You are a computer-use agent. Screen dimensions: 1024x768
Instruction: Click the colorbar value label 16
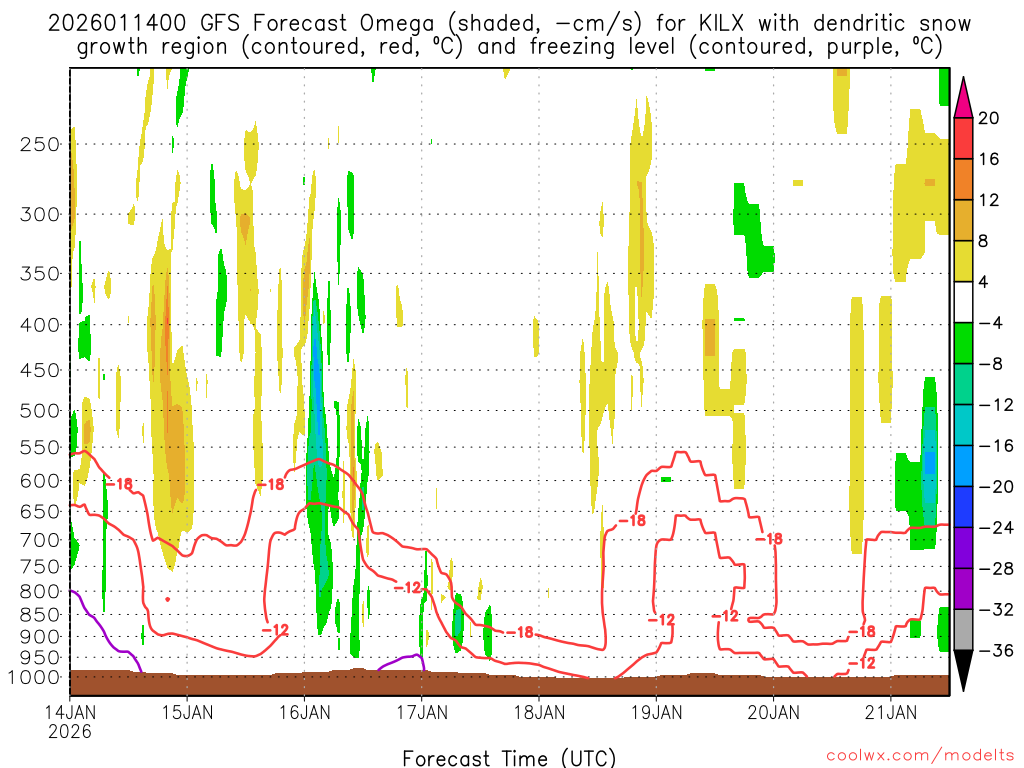coord(989,159)
